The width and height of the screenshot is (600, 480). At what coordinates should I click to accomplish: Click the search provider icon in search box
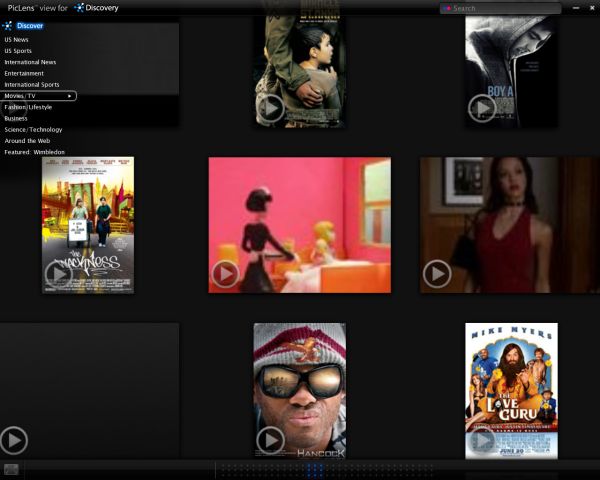(447, 8)
